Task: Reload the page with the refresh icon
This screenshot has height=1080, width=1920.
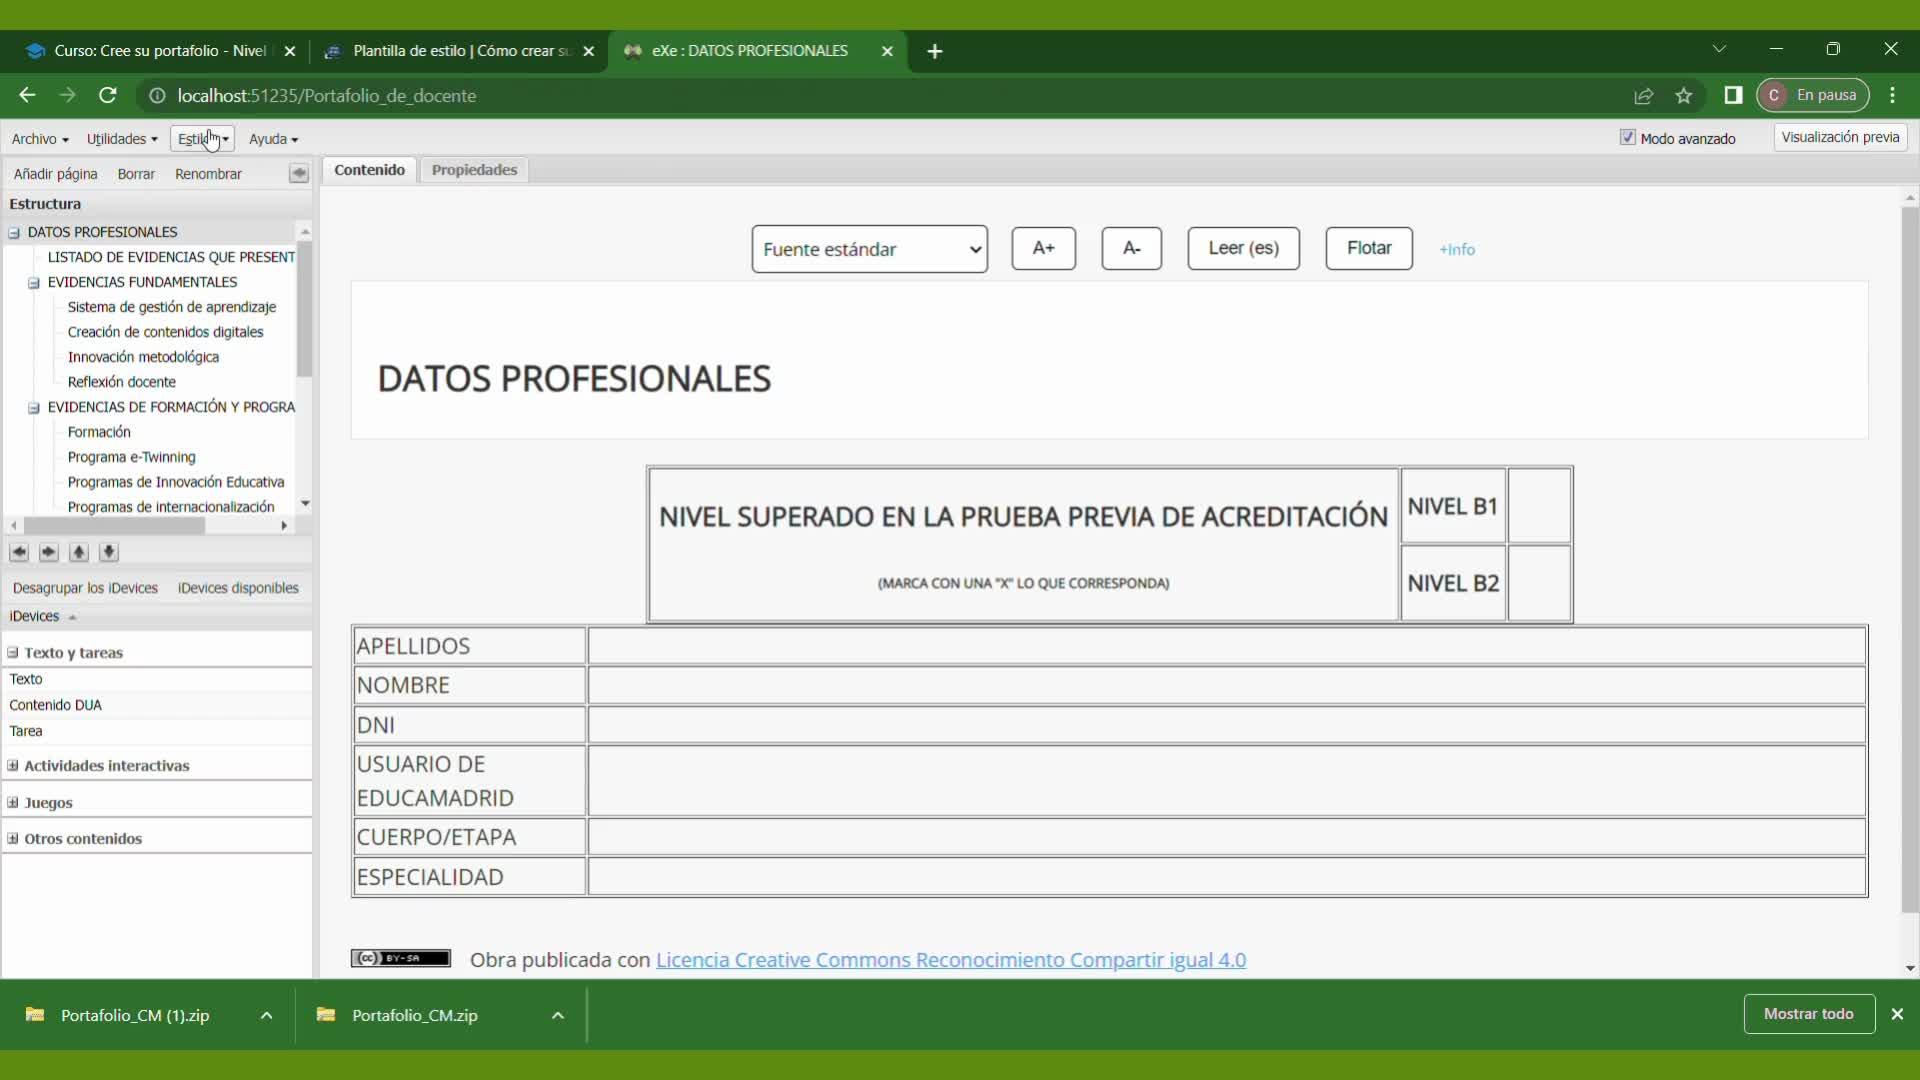Action: 108,96
